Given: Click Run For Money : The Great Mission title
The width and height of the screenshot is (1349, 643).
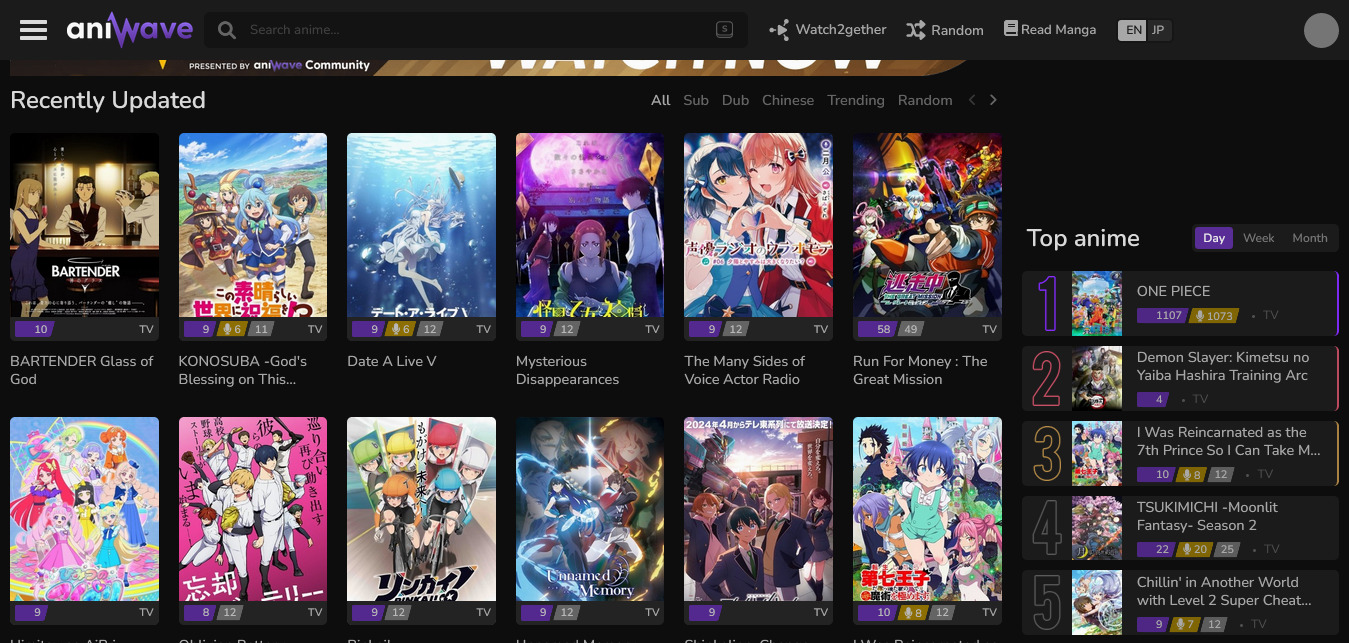Looking at the screenshot, I should [x=920, y=370].
